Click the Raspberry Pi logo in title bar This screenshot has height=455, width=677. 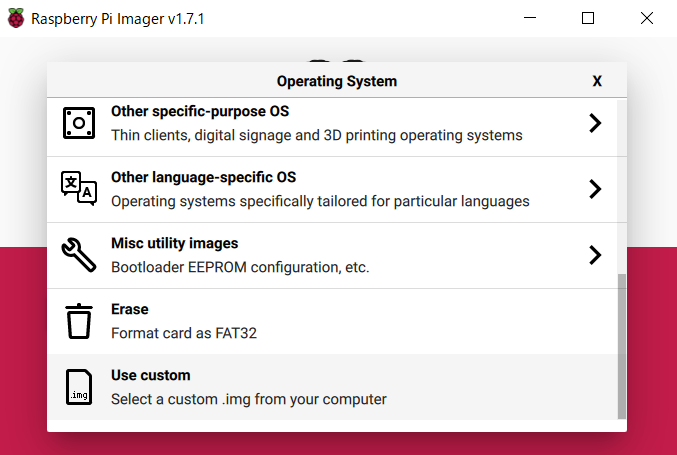tap(16, 19)
